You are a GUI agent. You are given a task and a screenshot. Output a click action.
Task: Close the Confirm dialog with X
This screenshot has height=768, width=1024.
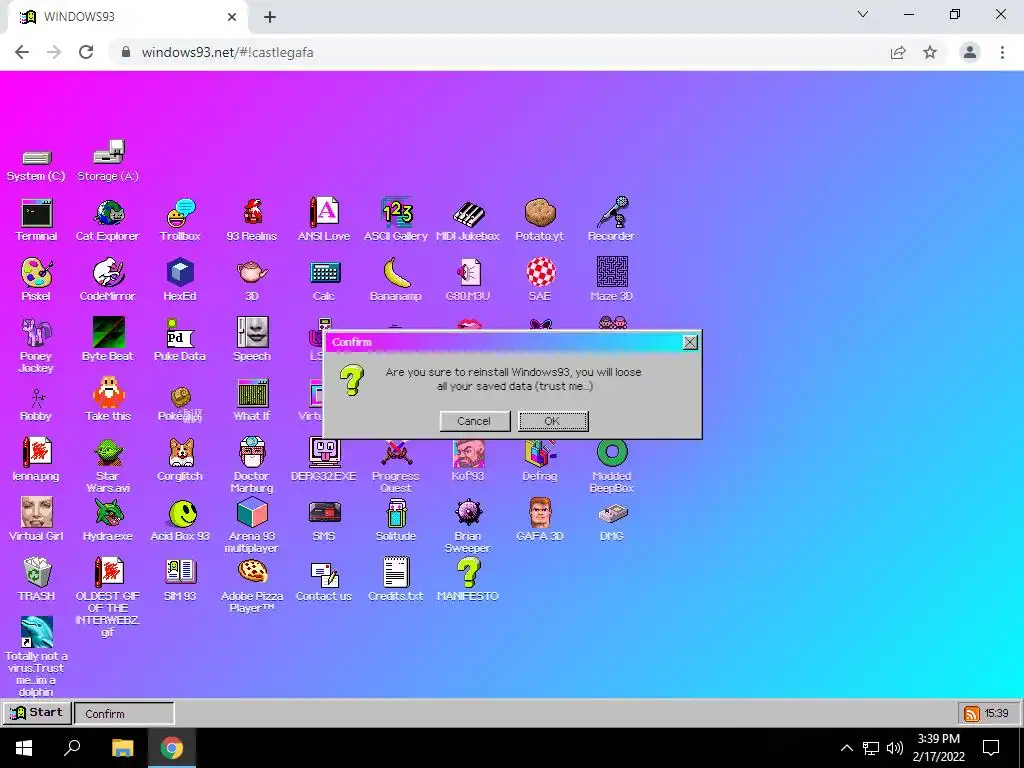coord(690,342)
